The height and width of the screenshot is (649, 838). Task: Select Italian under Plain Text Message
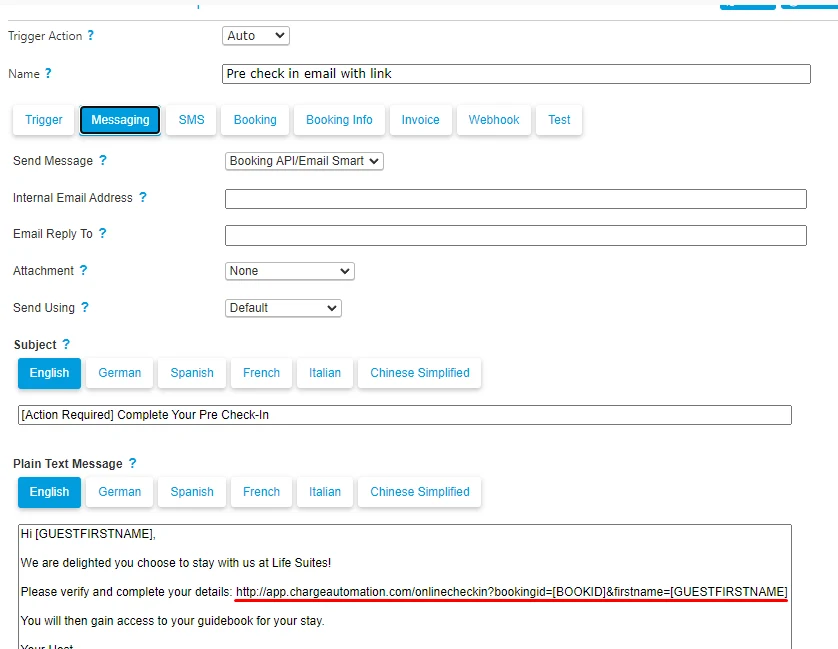pyautogui.click(x=324, y=492)
